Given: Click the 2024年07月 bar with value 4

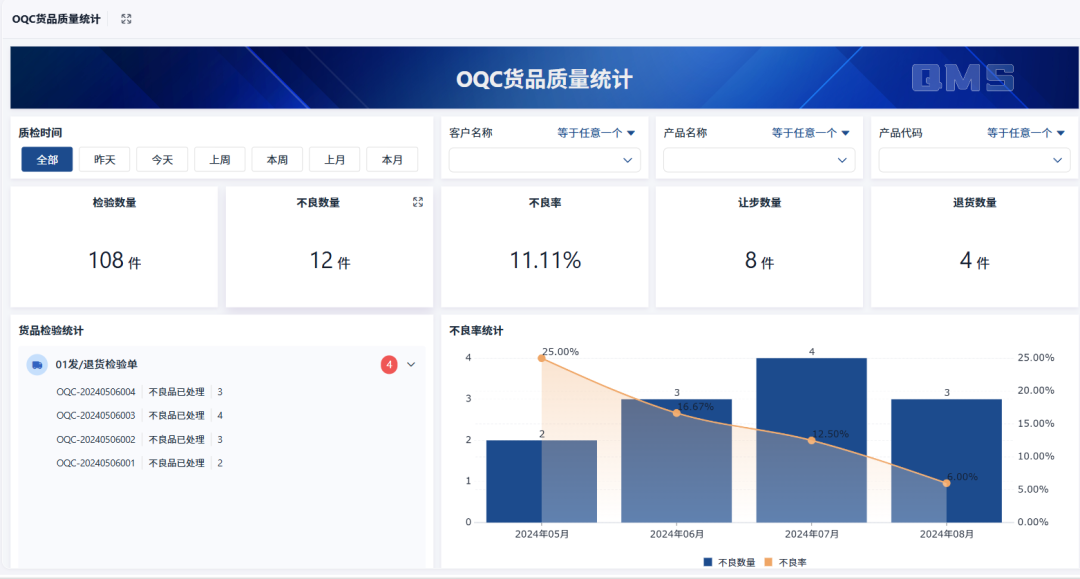Looking at the screenshot, I should 811,440.
